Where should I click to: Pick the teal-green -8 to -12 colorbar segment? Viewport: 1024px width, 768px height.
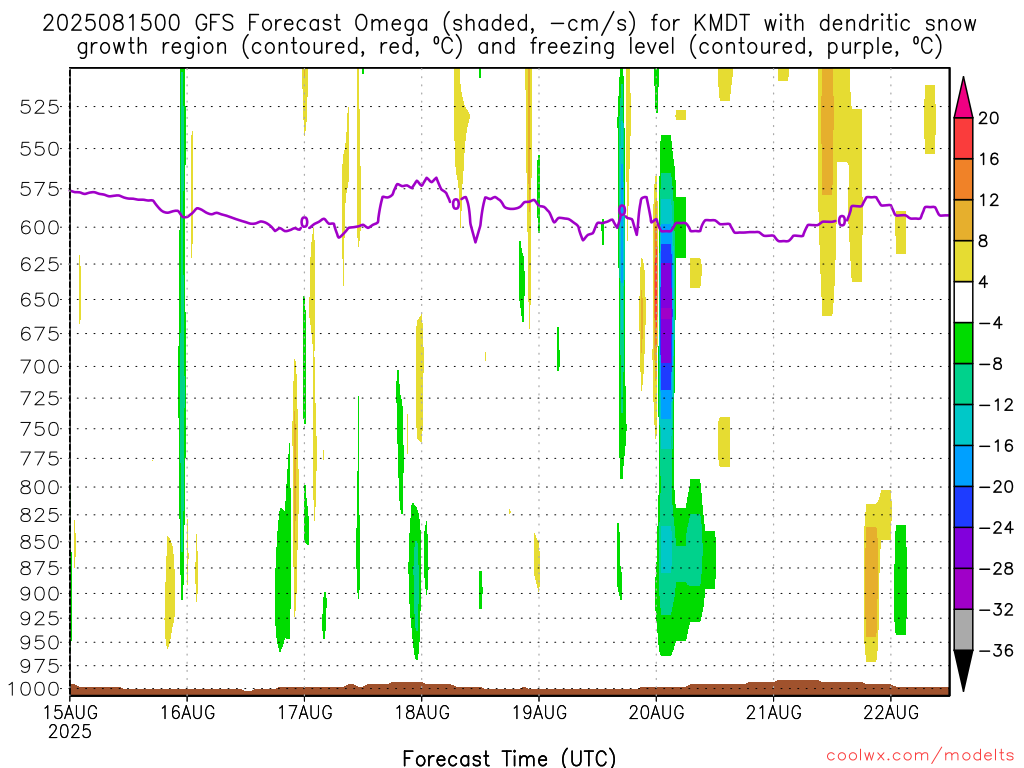point(963,384)
